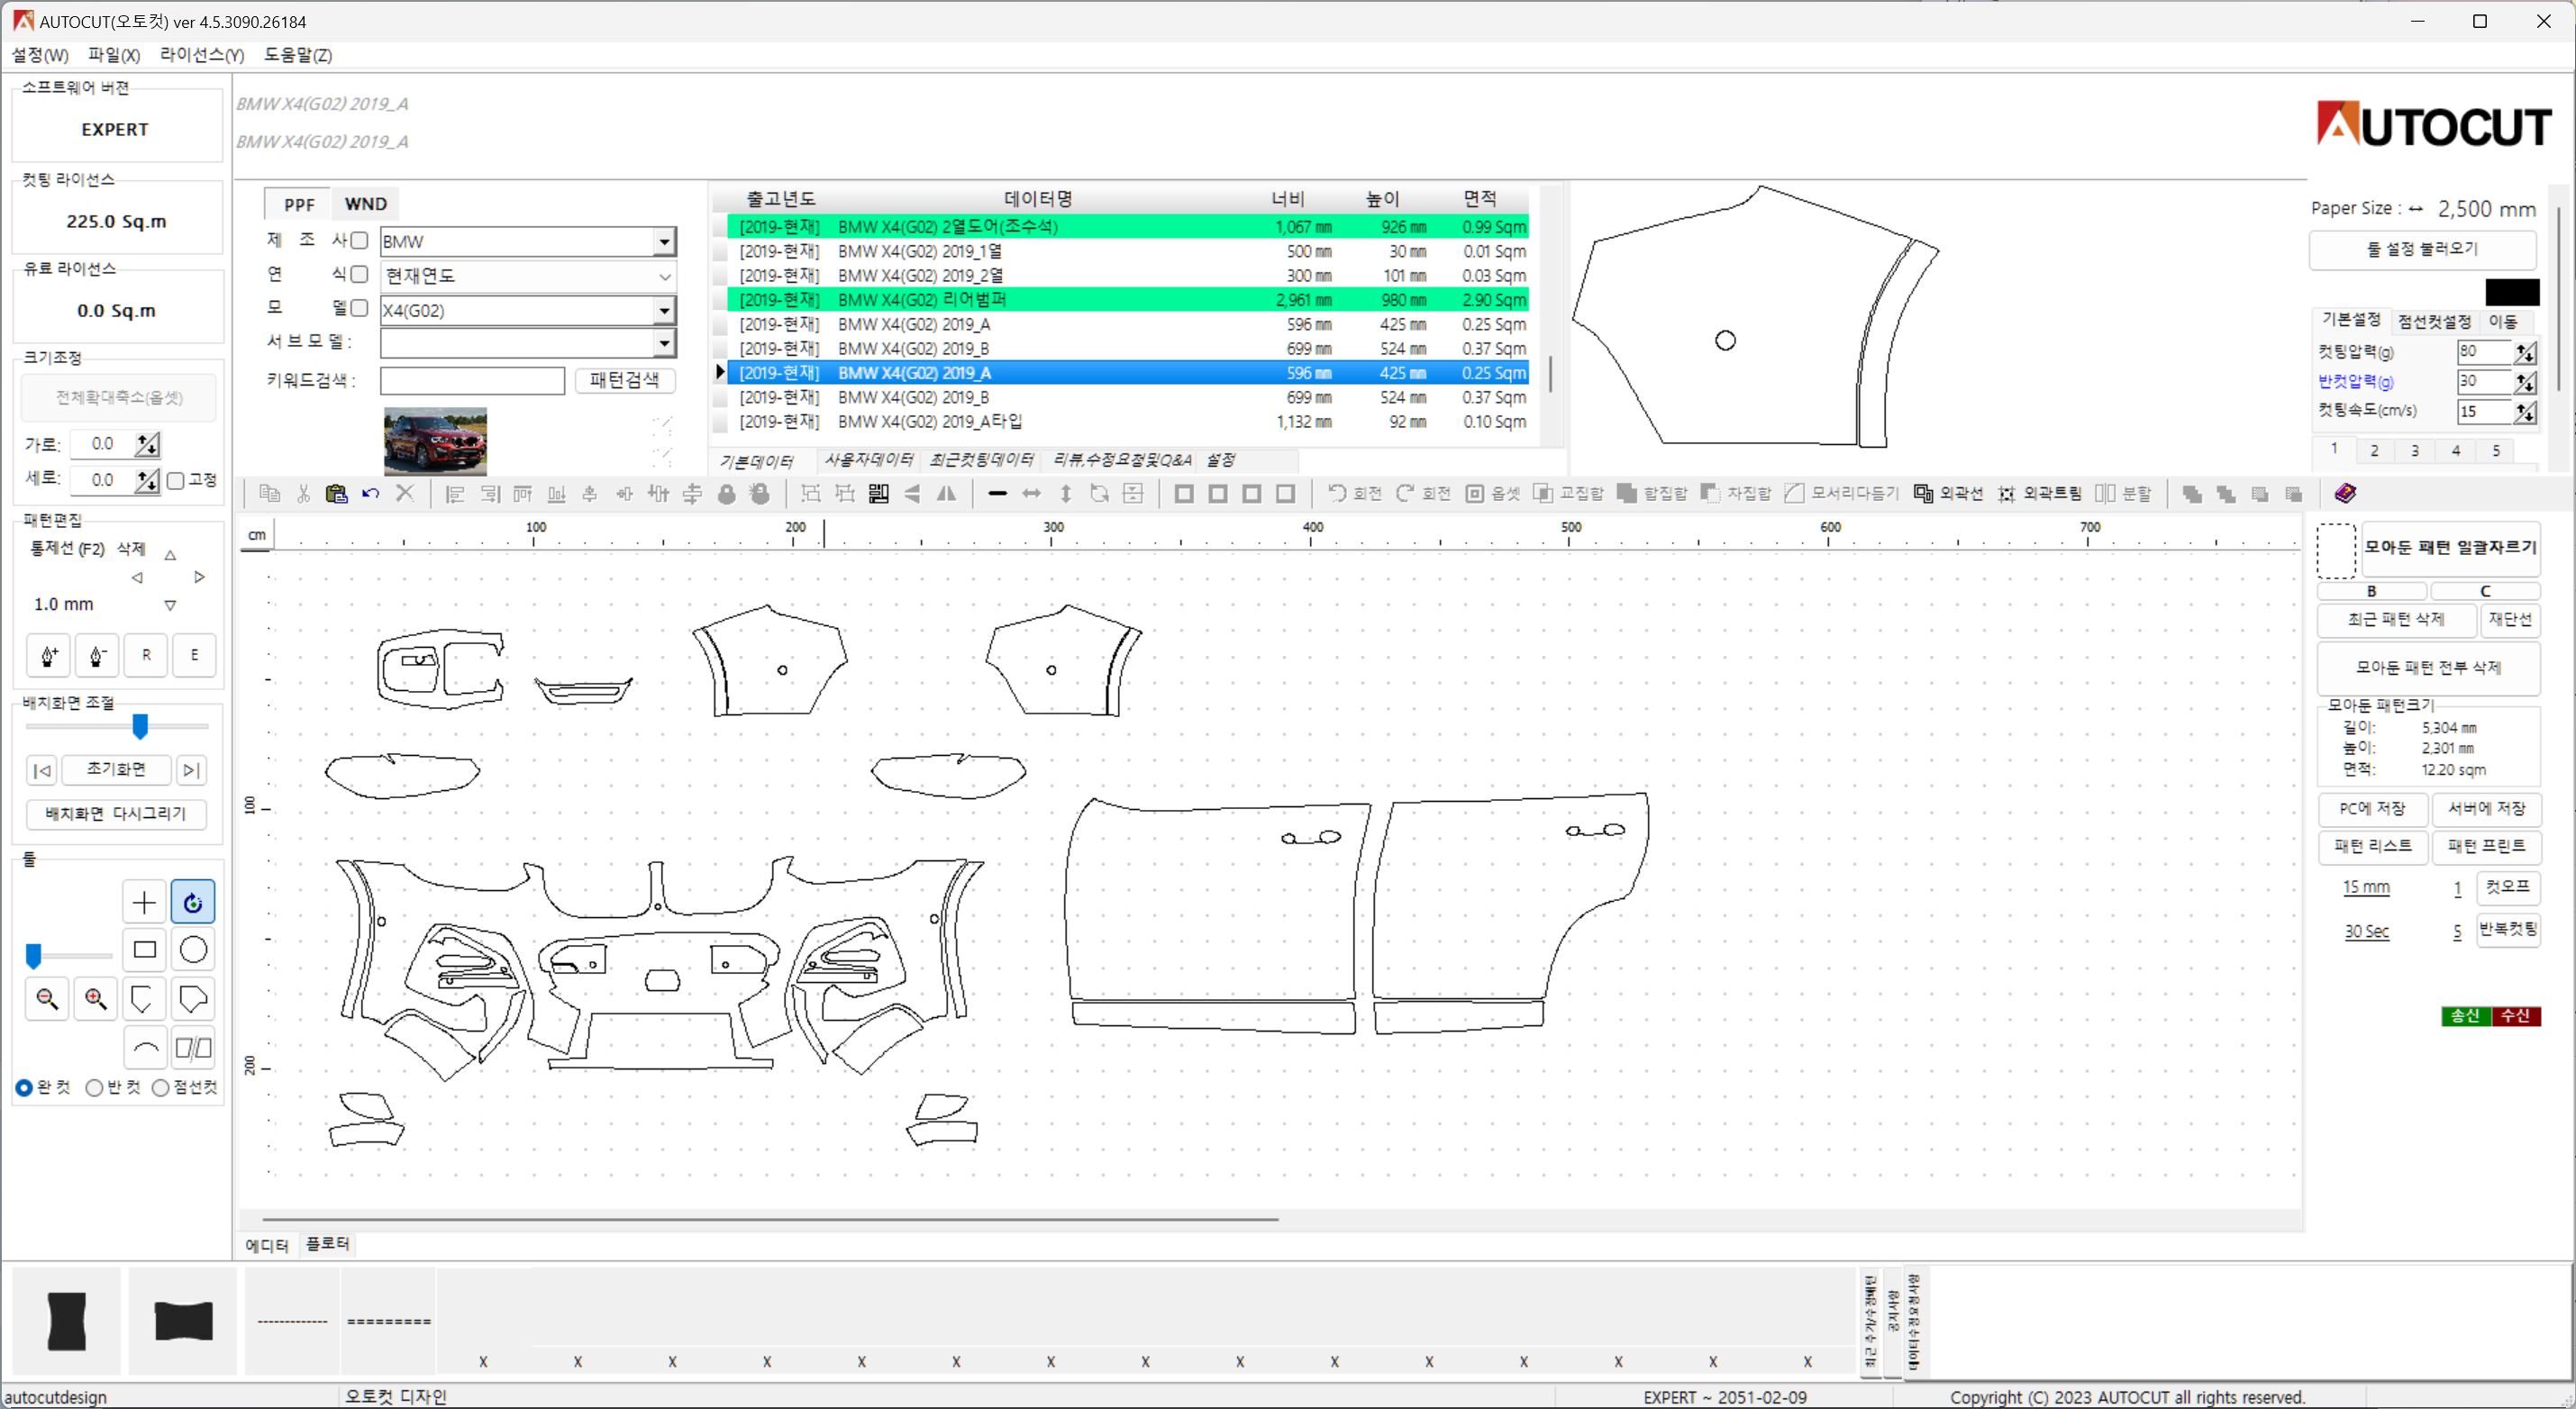Select the rectangle shape tool
The width and height of the screenshot is (2576, 1409).
pyautogui.click(x=144, y=950)
